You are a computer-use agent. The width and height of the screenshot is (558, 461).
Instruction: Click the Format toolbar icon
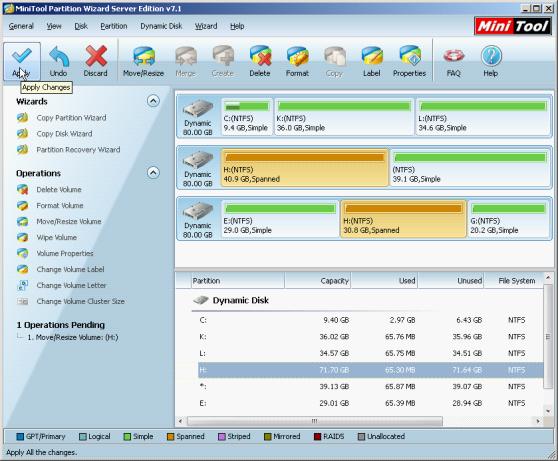298,57
